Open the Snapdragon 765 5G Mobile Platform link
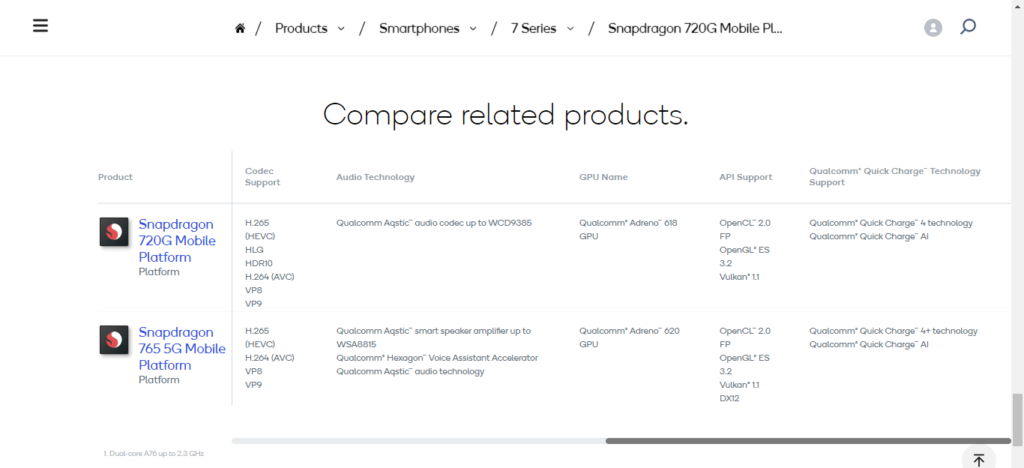This screenshot has height=468, width=1024. 182,348
